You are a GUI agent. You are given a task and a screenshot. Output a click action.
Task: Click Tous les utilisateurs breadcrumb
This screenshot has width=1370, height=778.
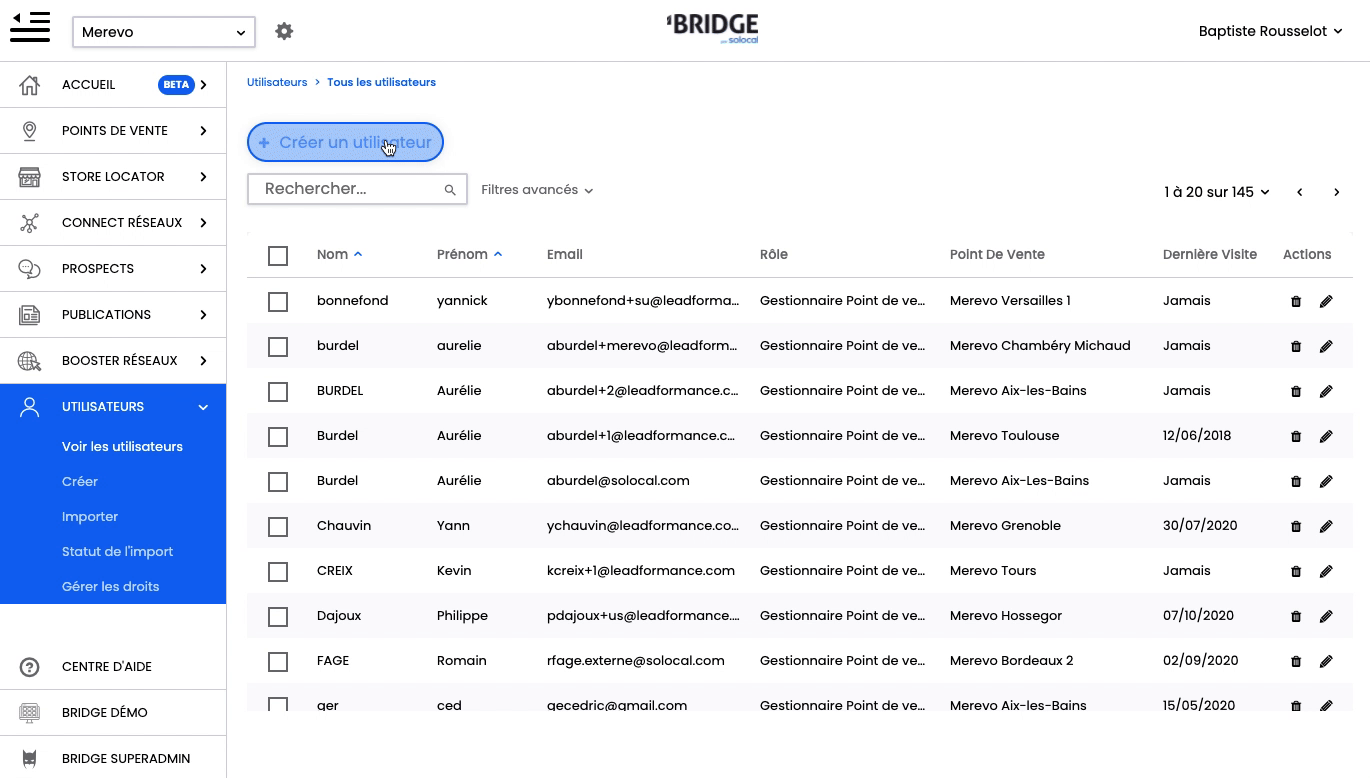pyautogui.click(x=381, y=82)
